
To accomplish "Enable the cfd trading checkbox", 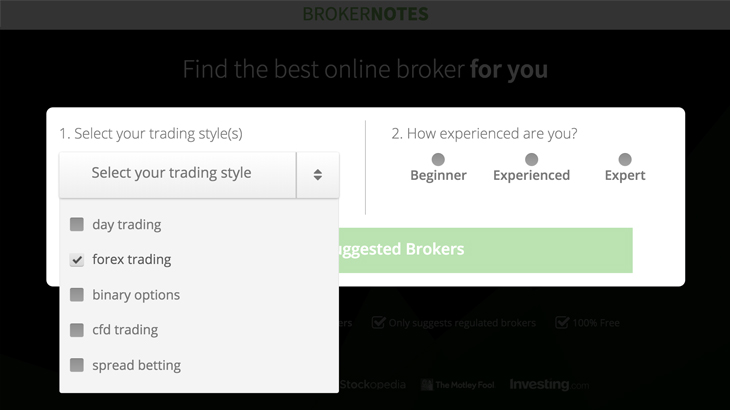I will [77, 330].
